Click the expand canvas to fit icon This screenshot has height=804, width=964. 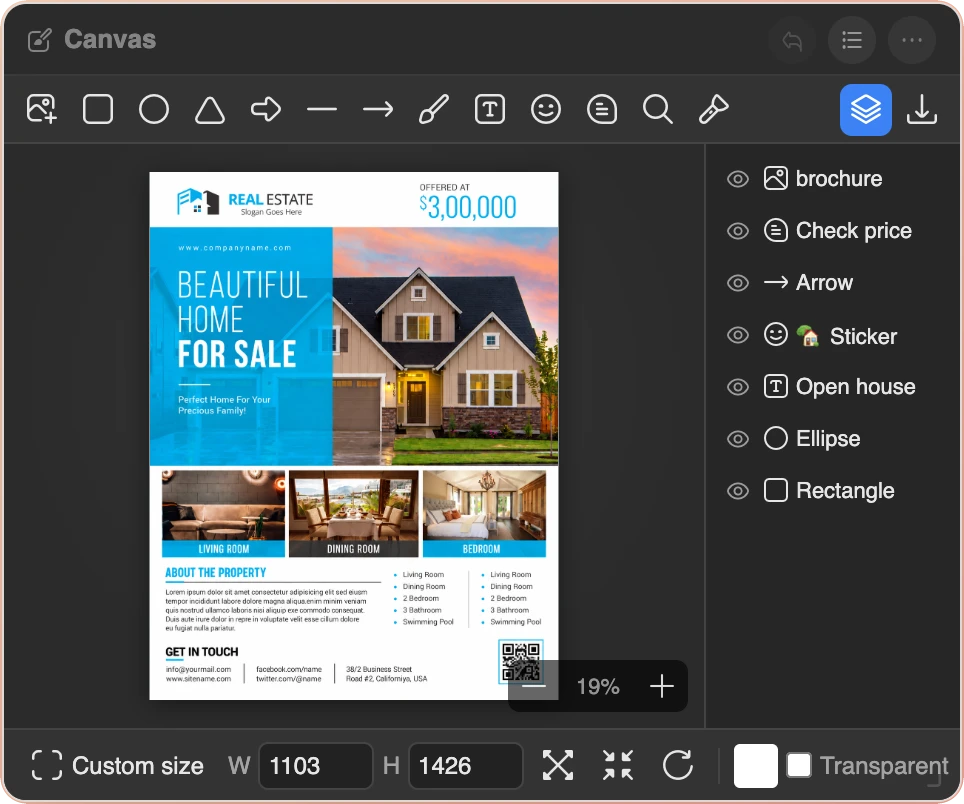click(x=558, y=765)
